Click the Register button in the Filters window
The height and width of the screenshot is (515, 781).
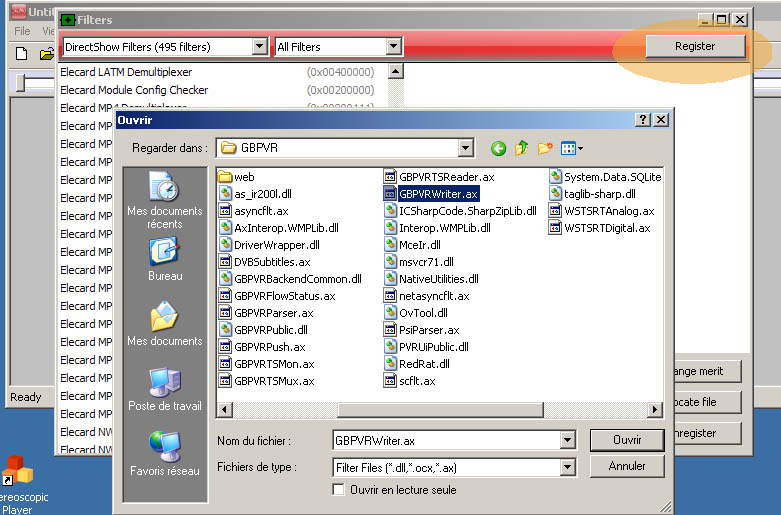(695, 46)
